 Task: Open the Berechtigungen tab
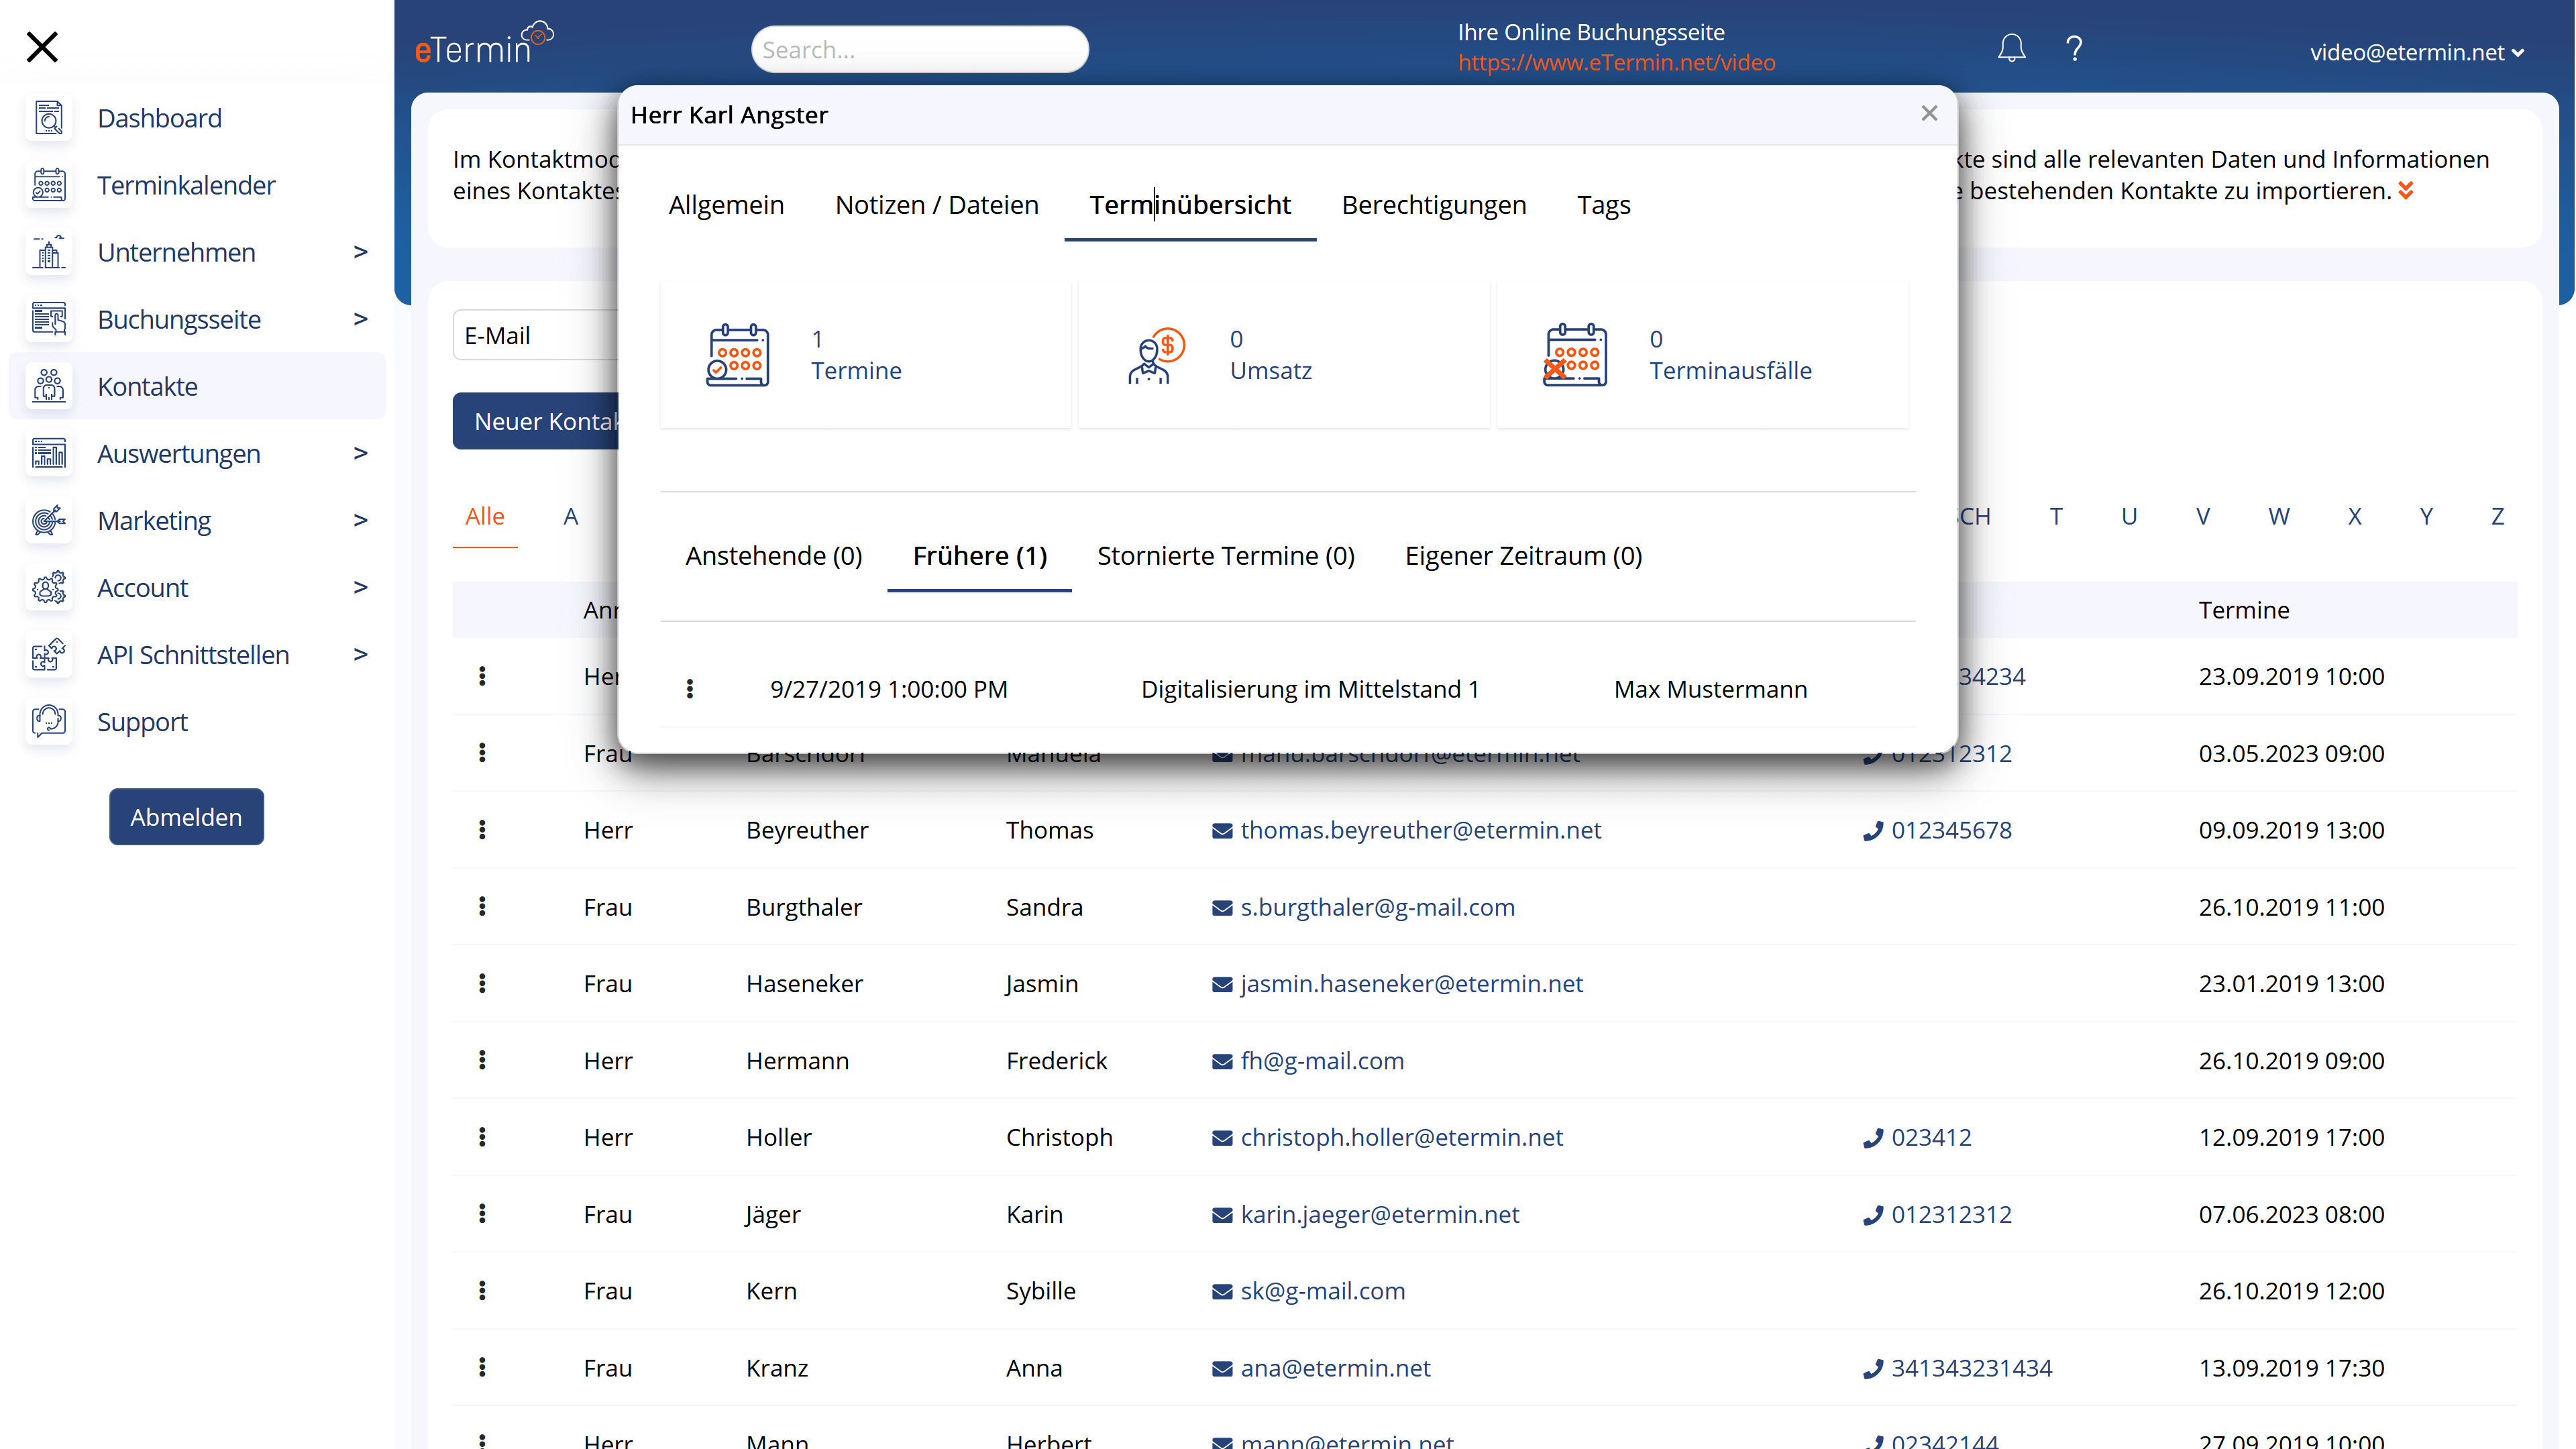click(x=1433, y=205)
